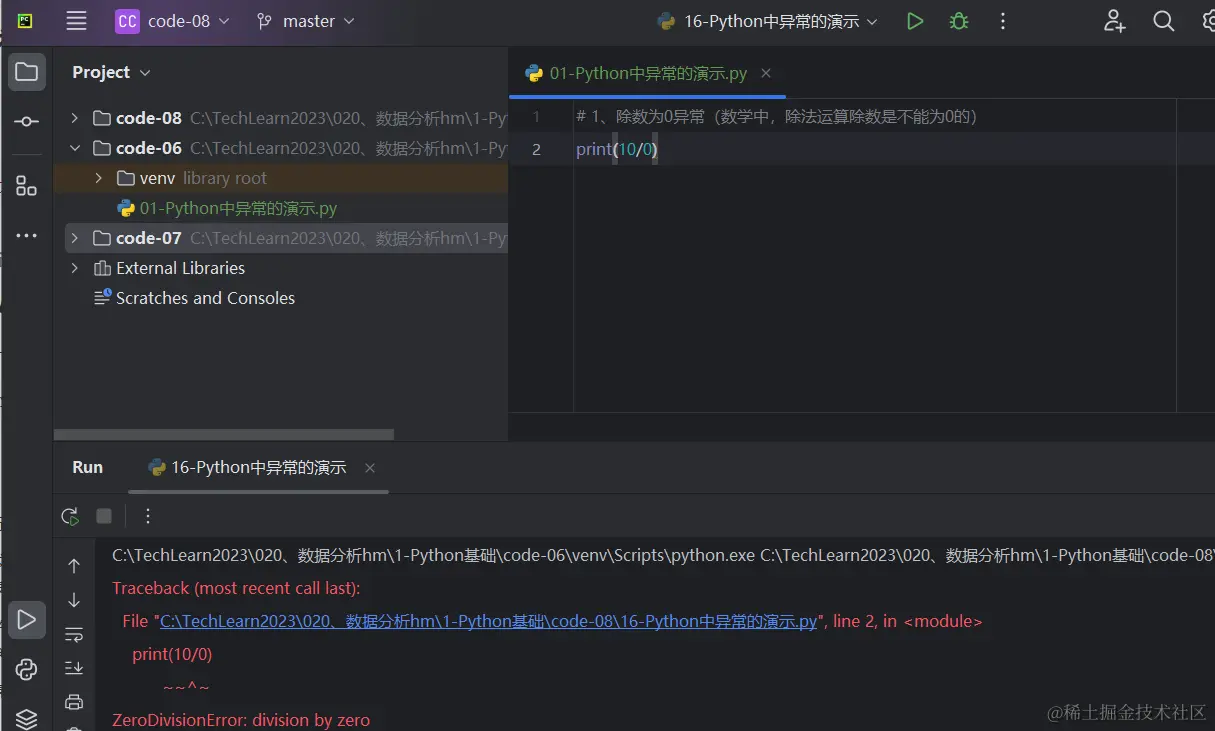Open the master branch dropdown
The width and height of the screenshot is (1215, 731).
coord(305,20)
